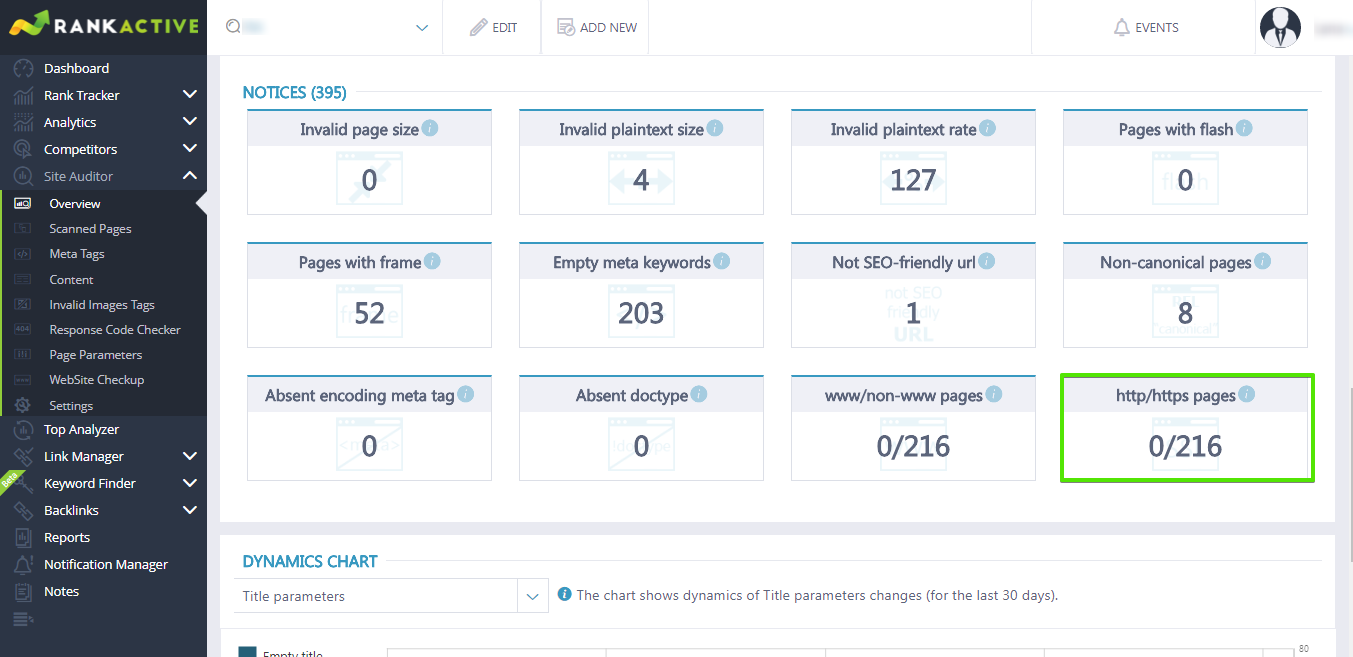1353x657 pixels.
Task: Open the Not SEO-friendly url card showing 1
Action: [913, 294]
